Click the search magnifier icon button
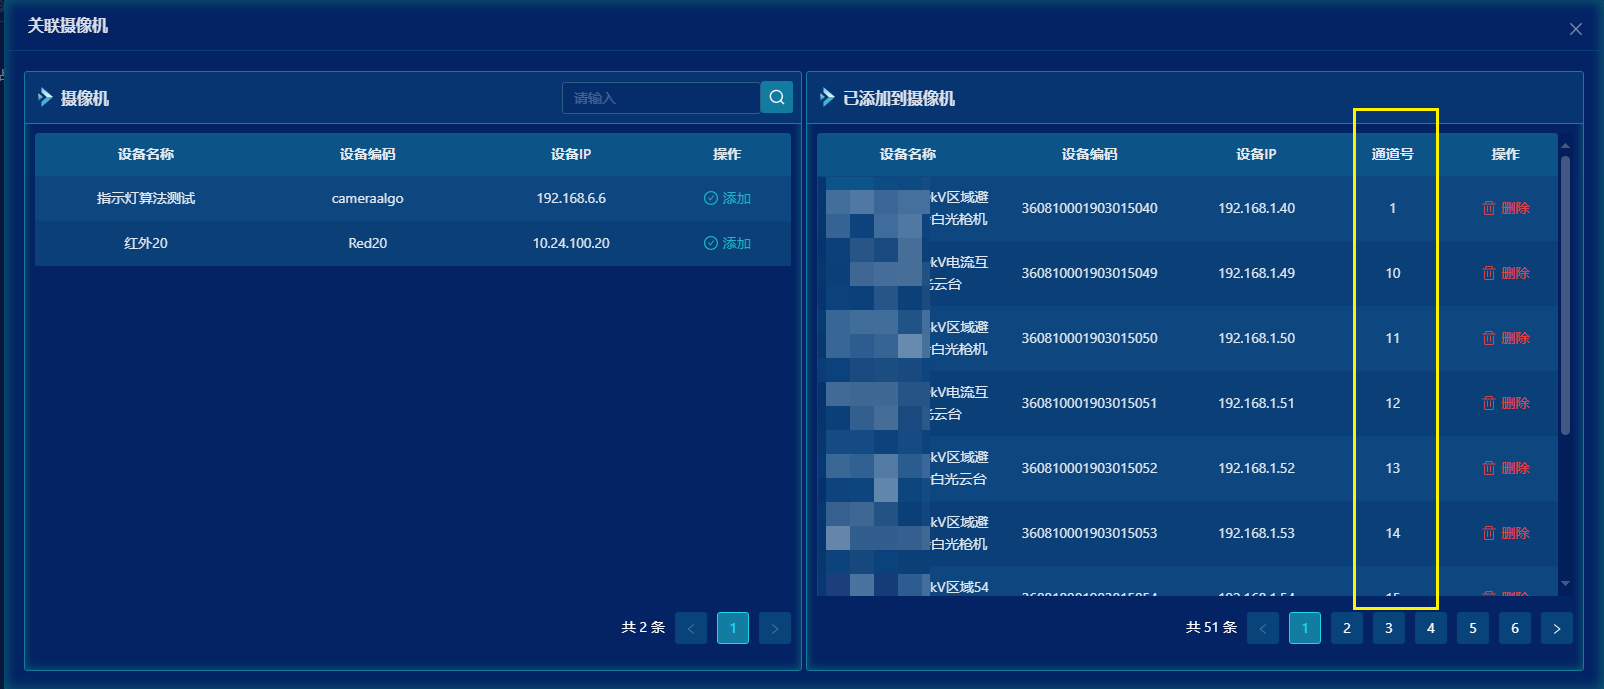1604x689 pixels. point(776,97)
